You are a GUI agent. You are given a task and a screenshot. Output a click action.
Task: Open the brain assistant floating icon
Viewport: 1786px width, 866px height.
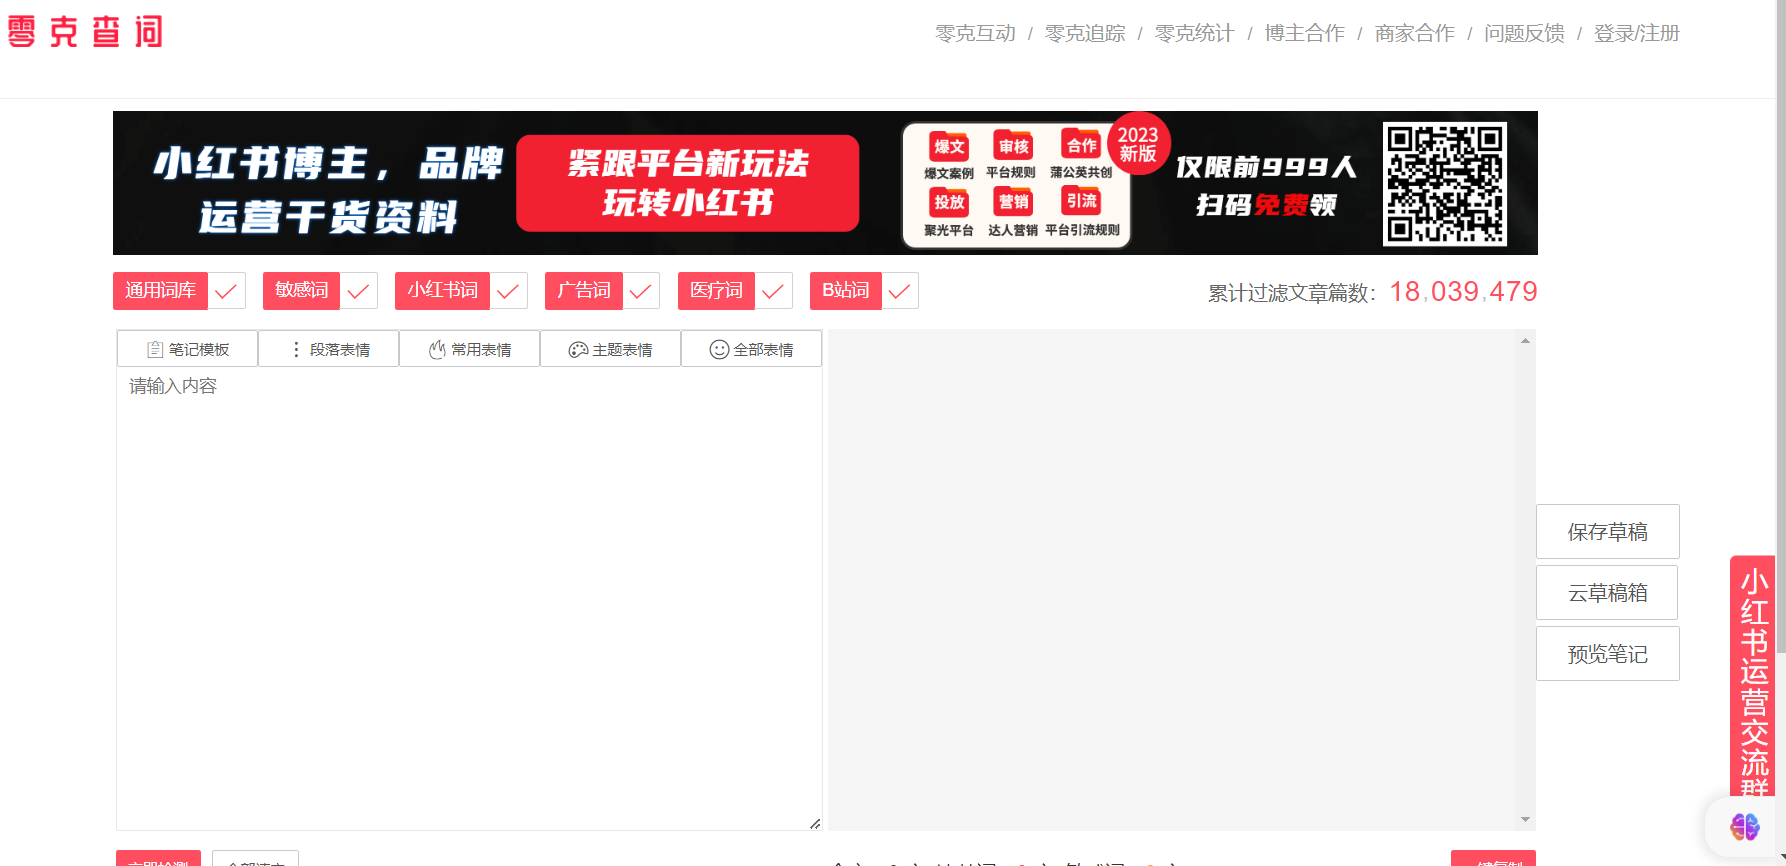point(1744,827)
